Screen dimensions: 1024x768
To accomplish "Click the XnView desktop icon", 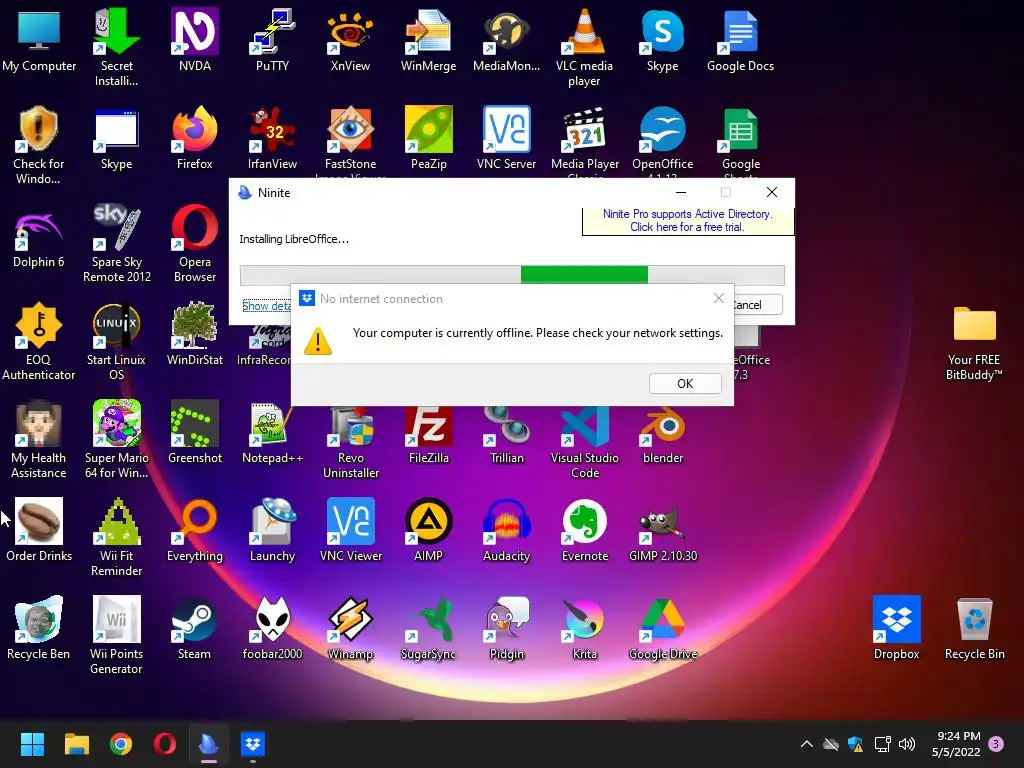I will pyautogui.click(x=350, y=40).
